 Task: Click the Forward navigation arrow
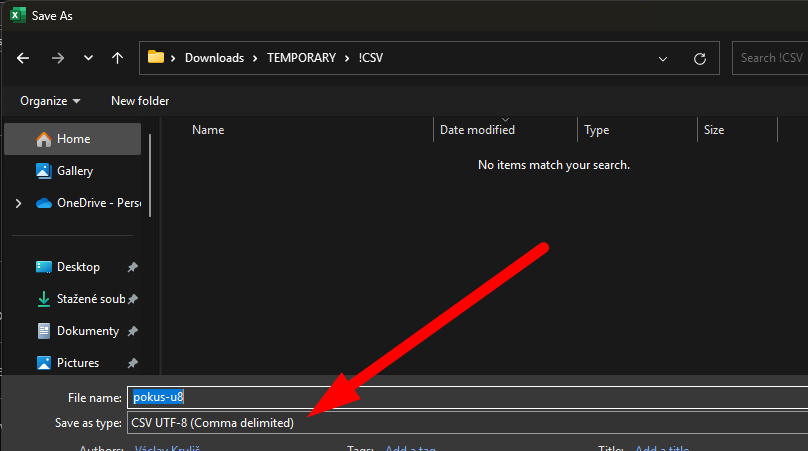[x=57, y=58]
